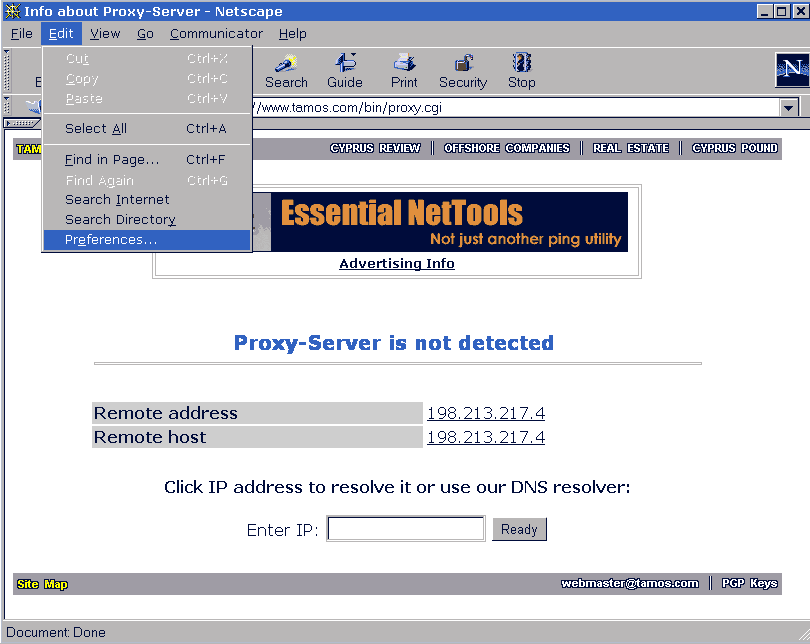Close the open Edit menu
This screenshot has width=810, height=644.
pyautogui.click(x=61, y=34)
